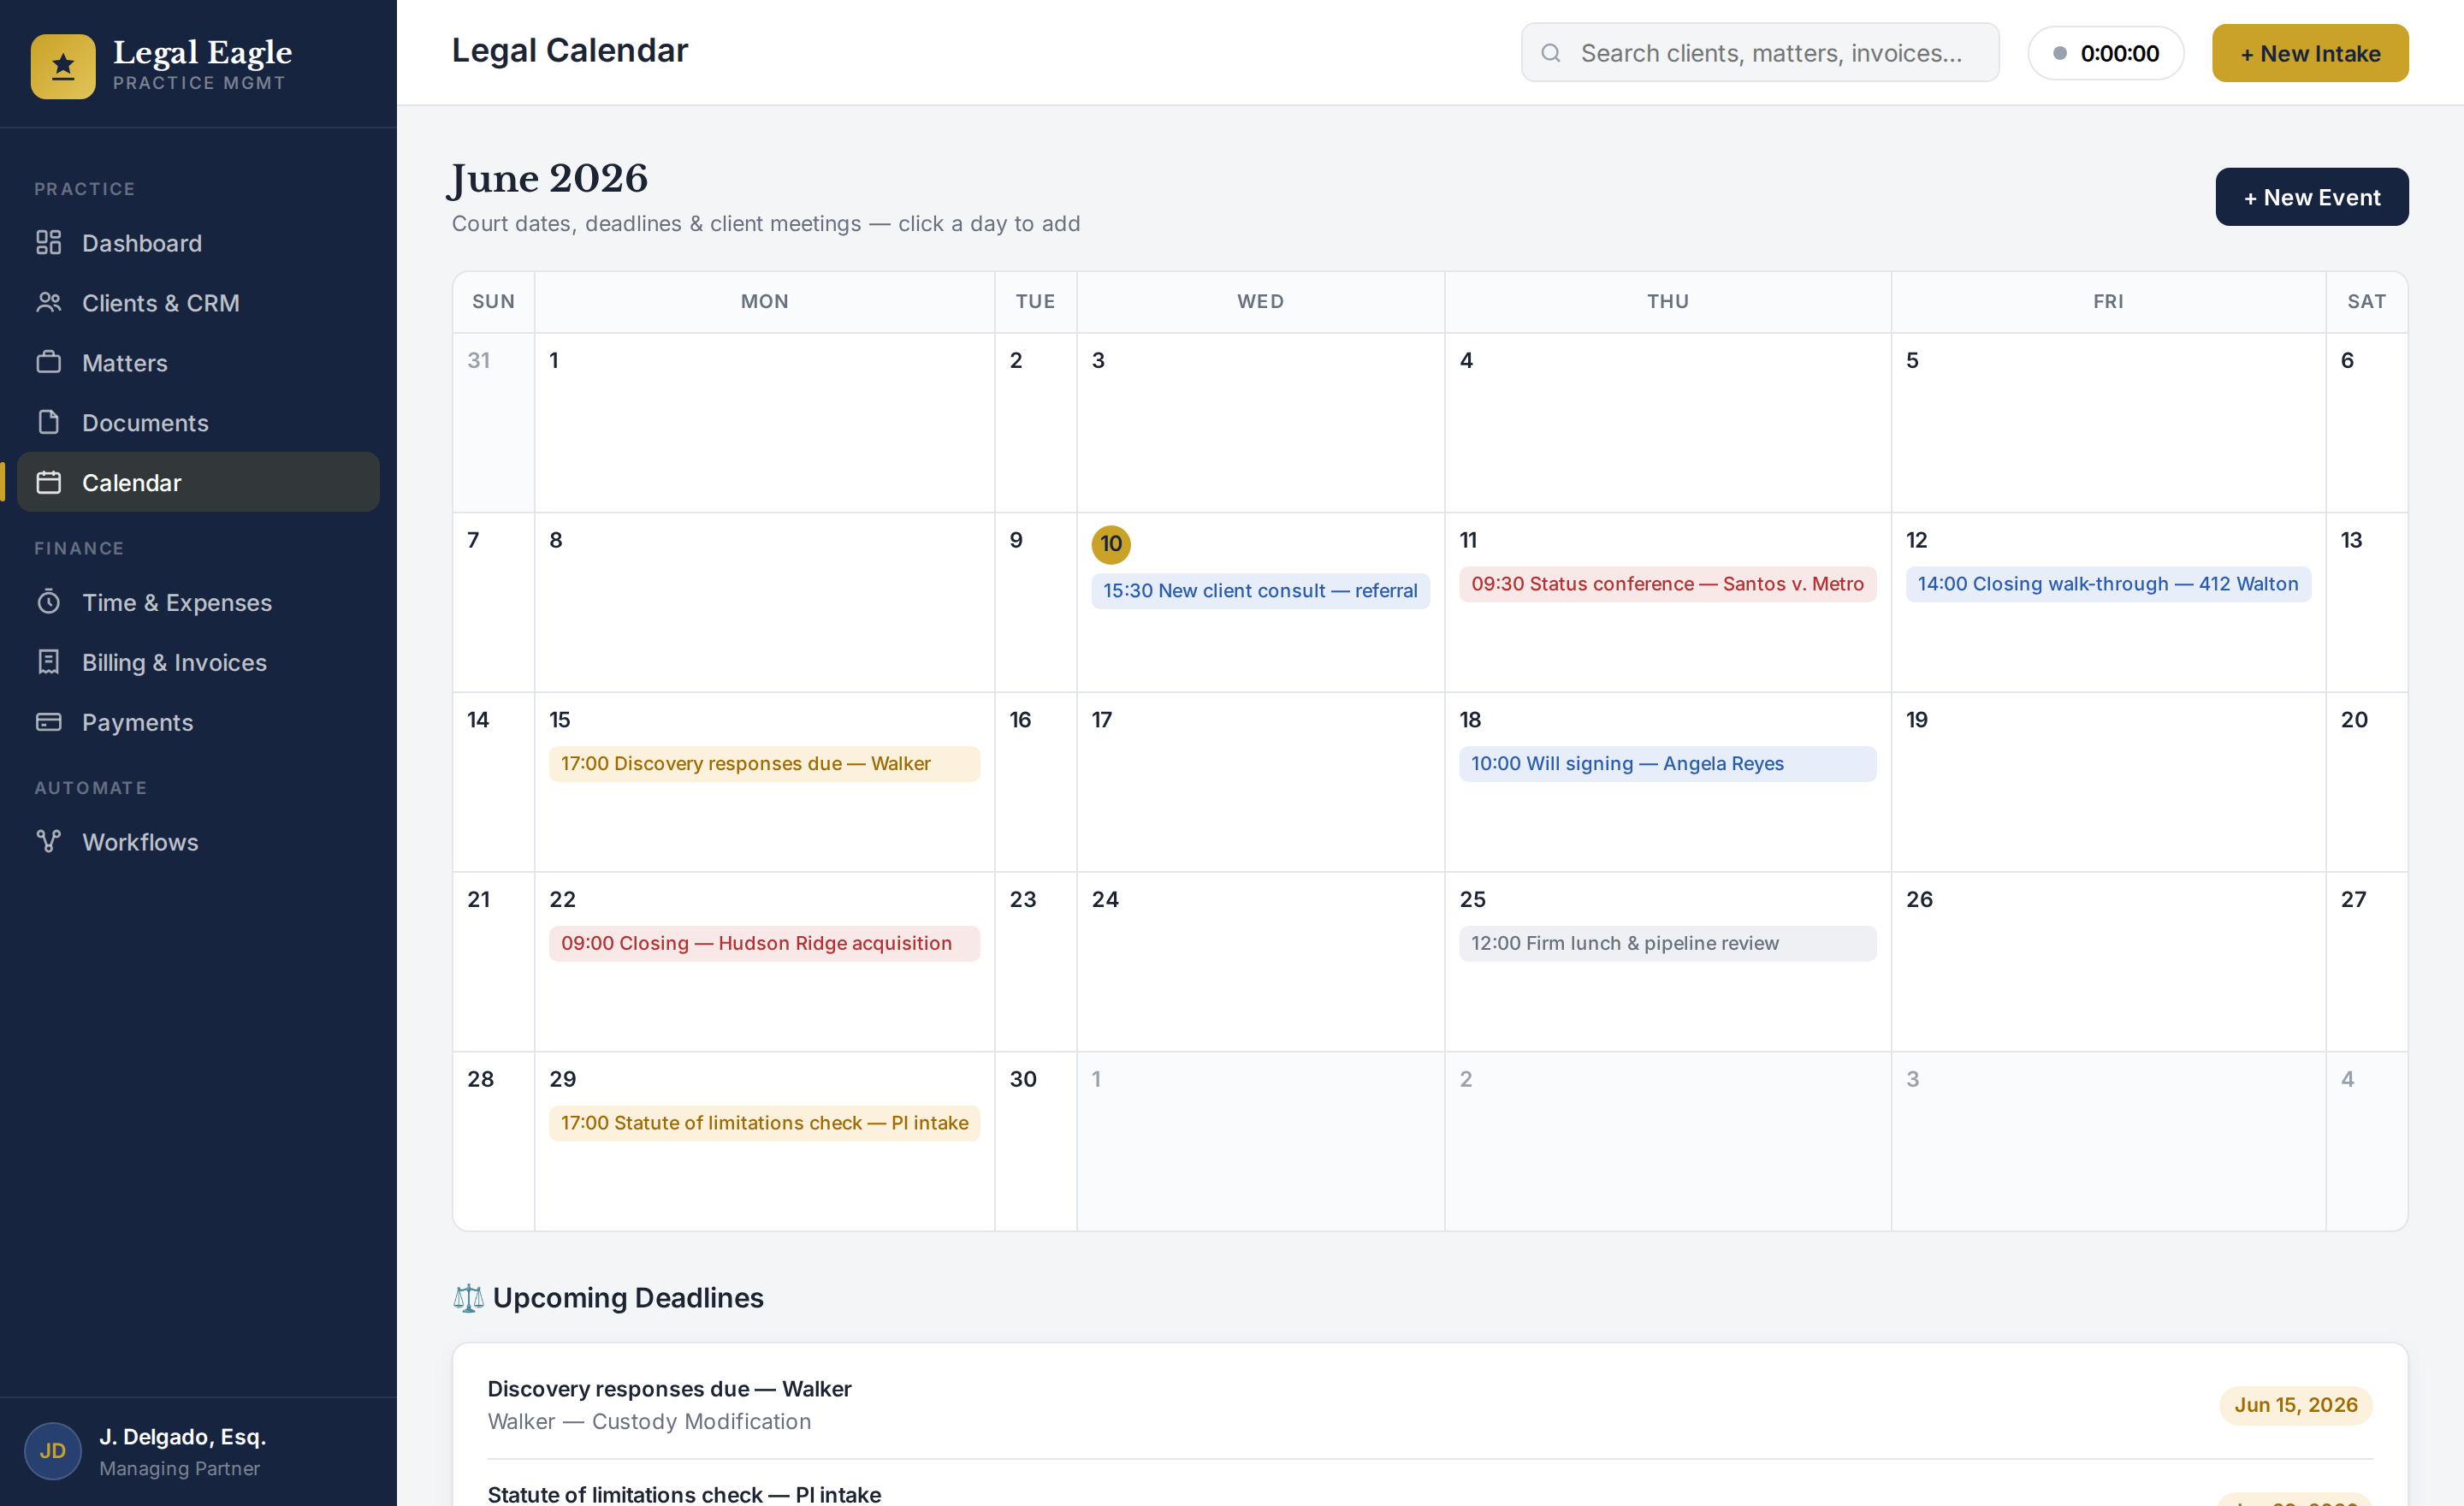Open the Workflows page
The width and height of the screenshot is (2464, 1506).
(x=199, y=842)
